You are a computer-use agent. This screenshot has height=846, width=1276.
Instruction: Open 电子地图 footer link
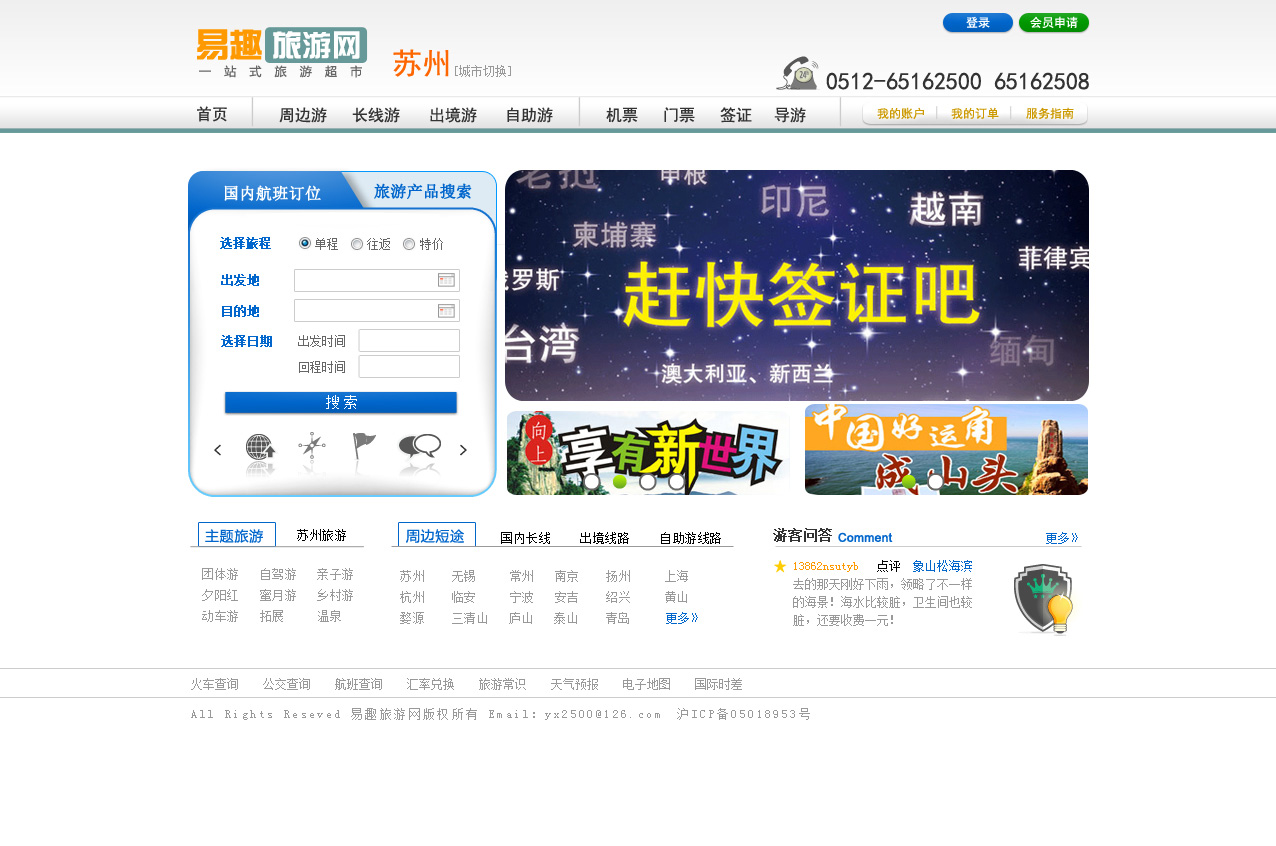pyautogui.click(x=647, y=685)
